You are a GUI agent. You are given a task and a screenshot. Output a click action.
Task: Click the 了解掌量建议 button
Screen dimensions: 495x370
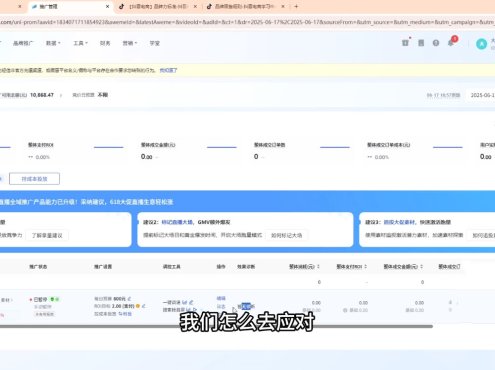click(x=47, y=235)
